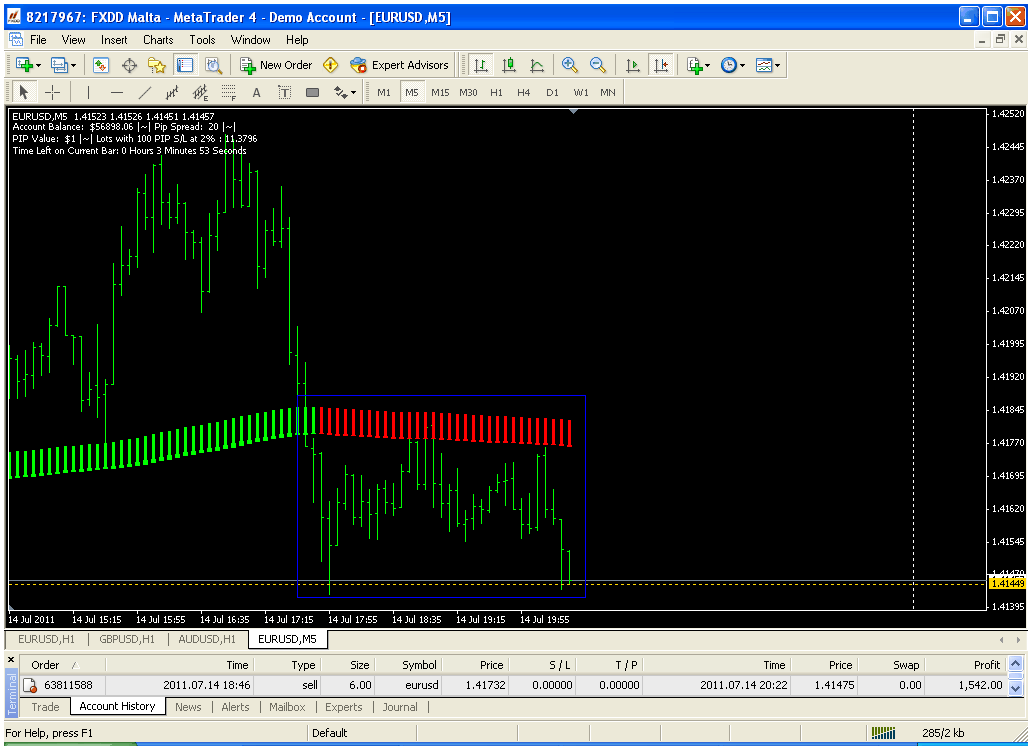Switch chart to Candlesticks mode

tap(509, 65)
